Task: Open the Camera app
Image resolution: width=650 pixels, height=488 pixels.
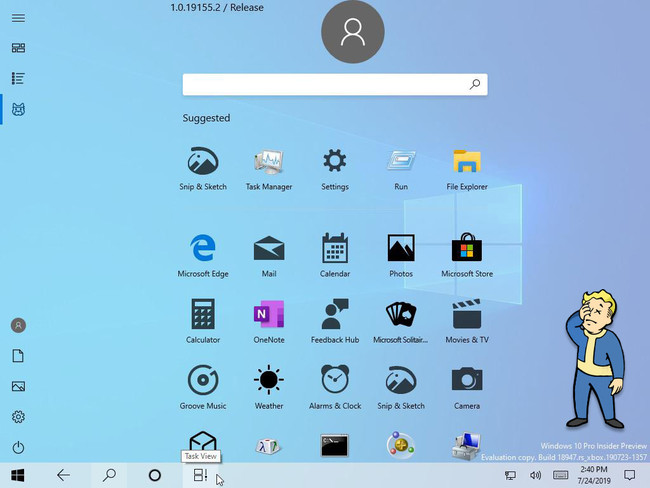Action: [x=467, y=387]
